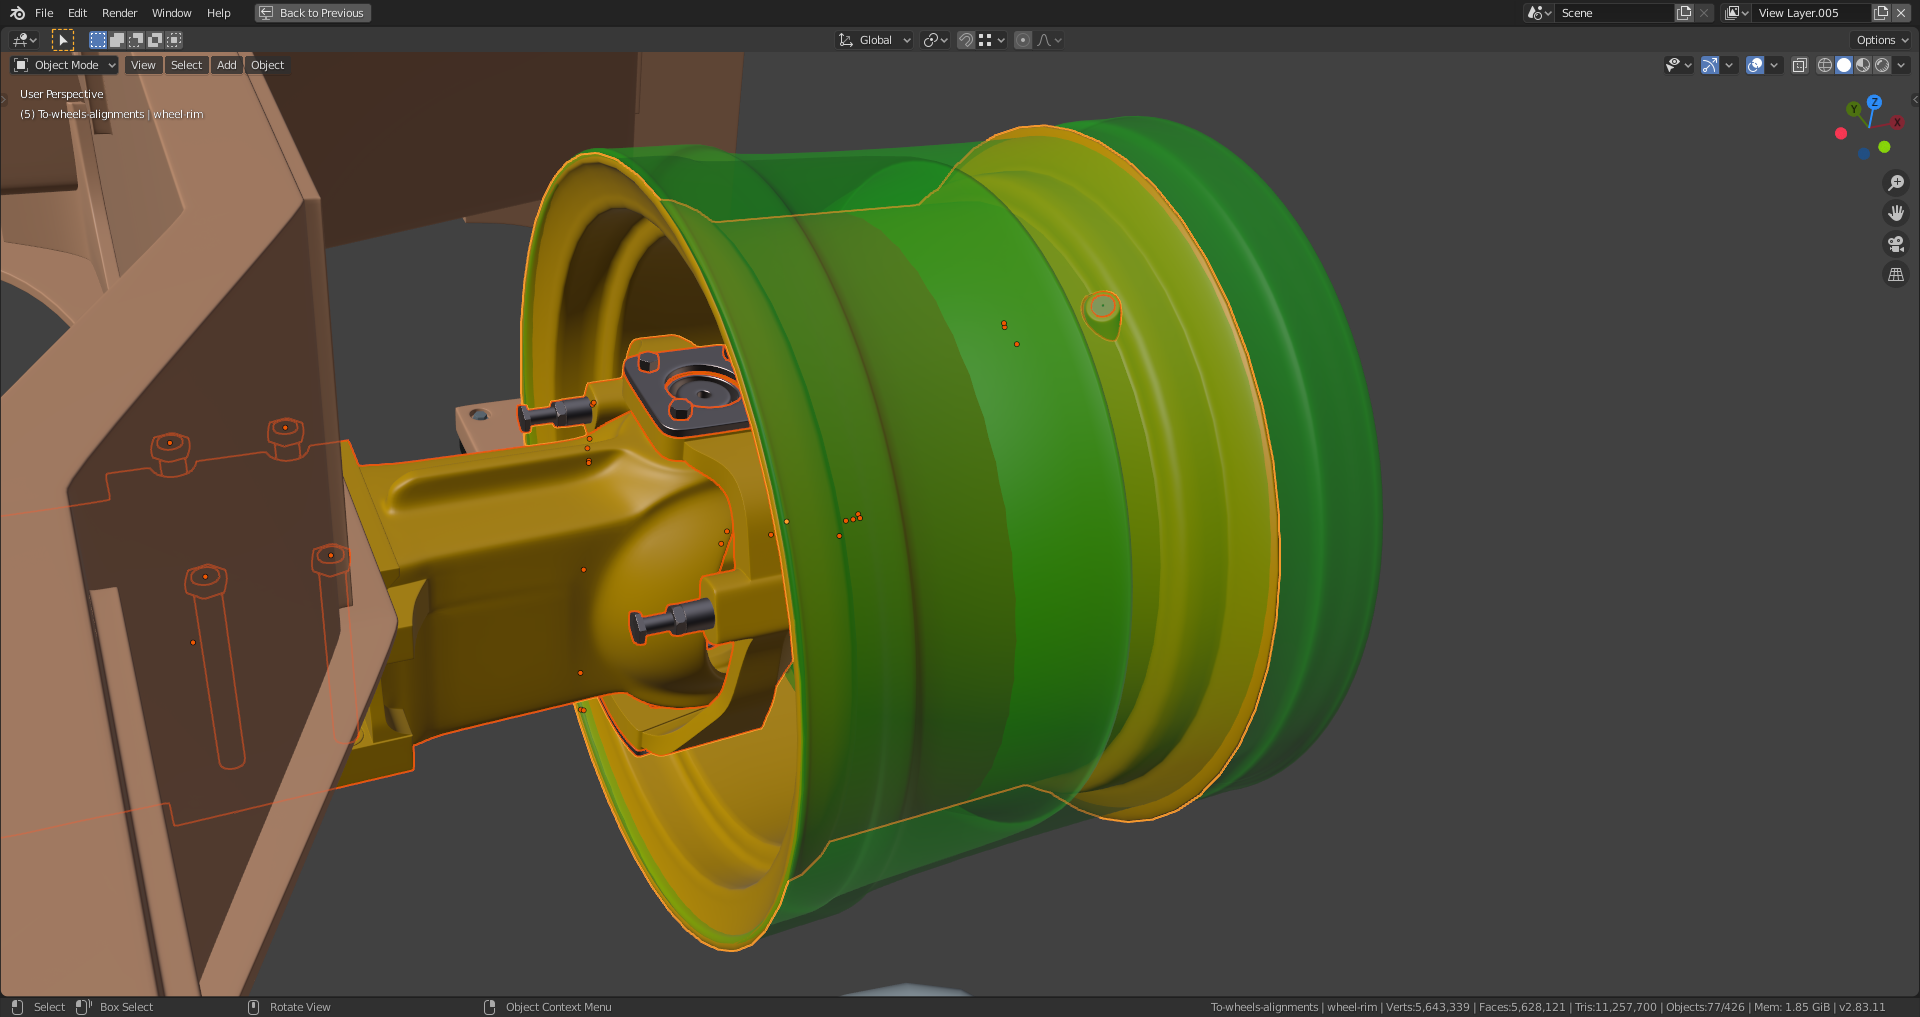The image size is (1920, 1017).
Task: Click the Back to Previous button
Action: [x=313, y=13]
